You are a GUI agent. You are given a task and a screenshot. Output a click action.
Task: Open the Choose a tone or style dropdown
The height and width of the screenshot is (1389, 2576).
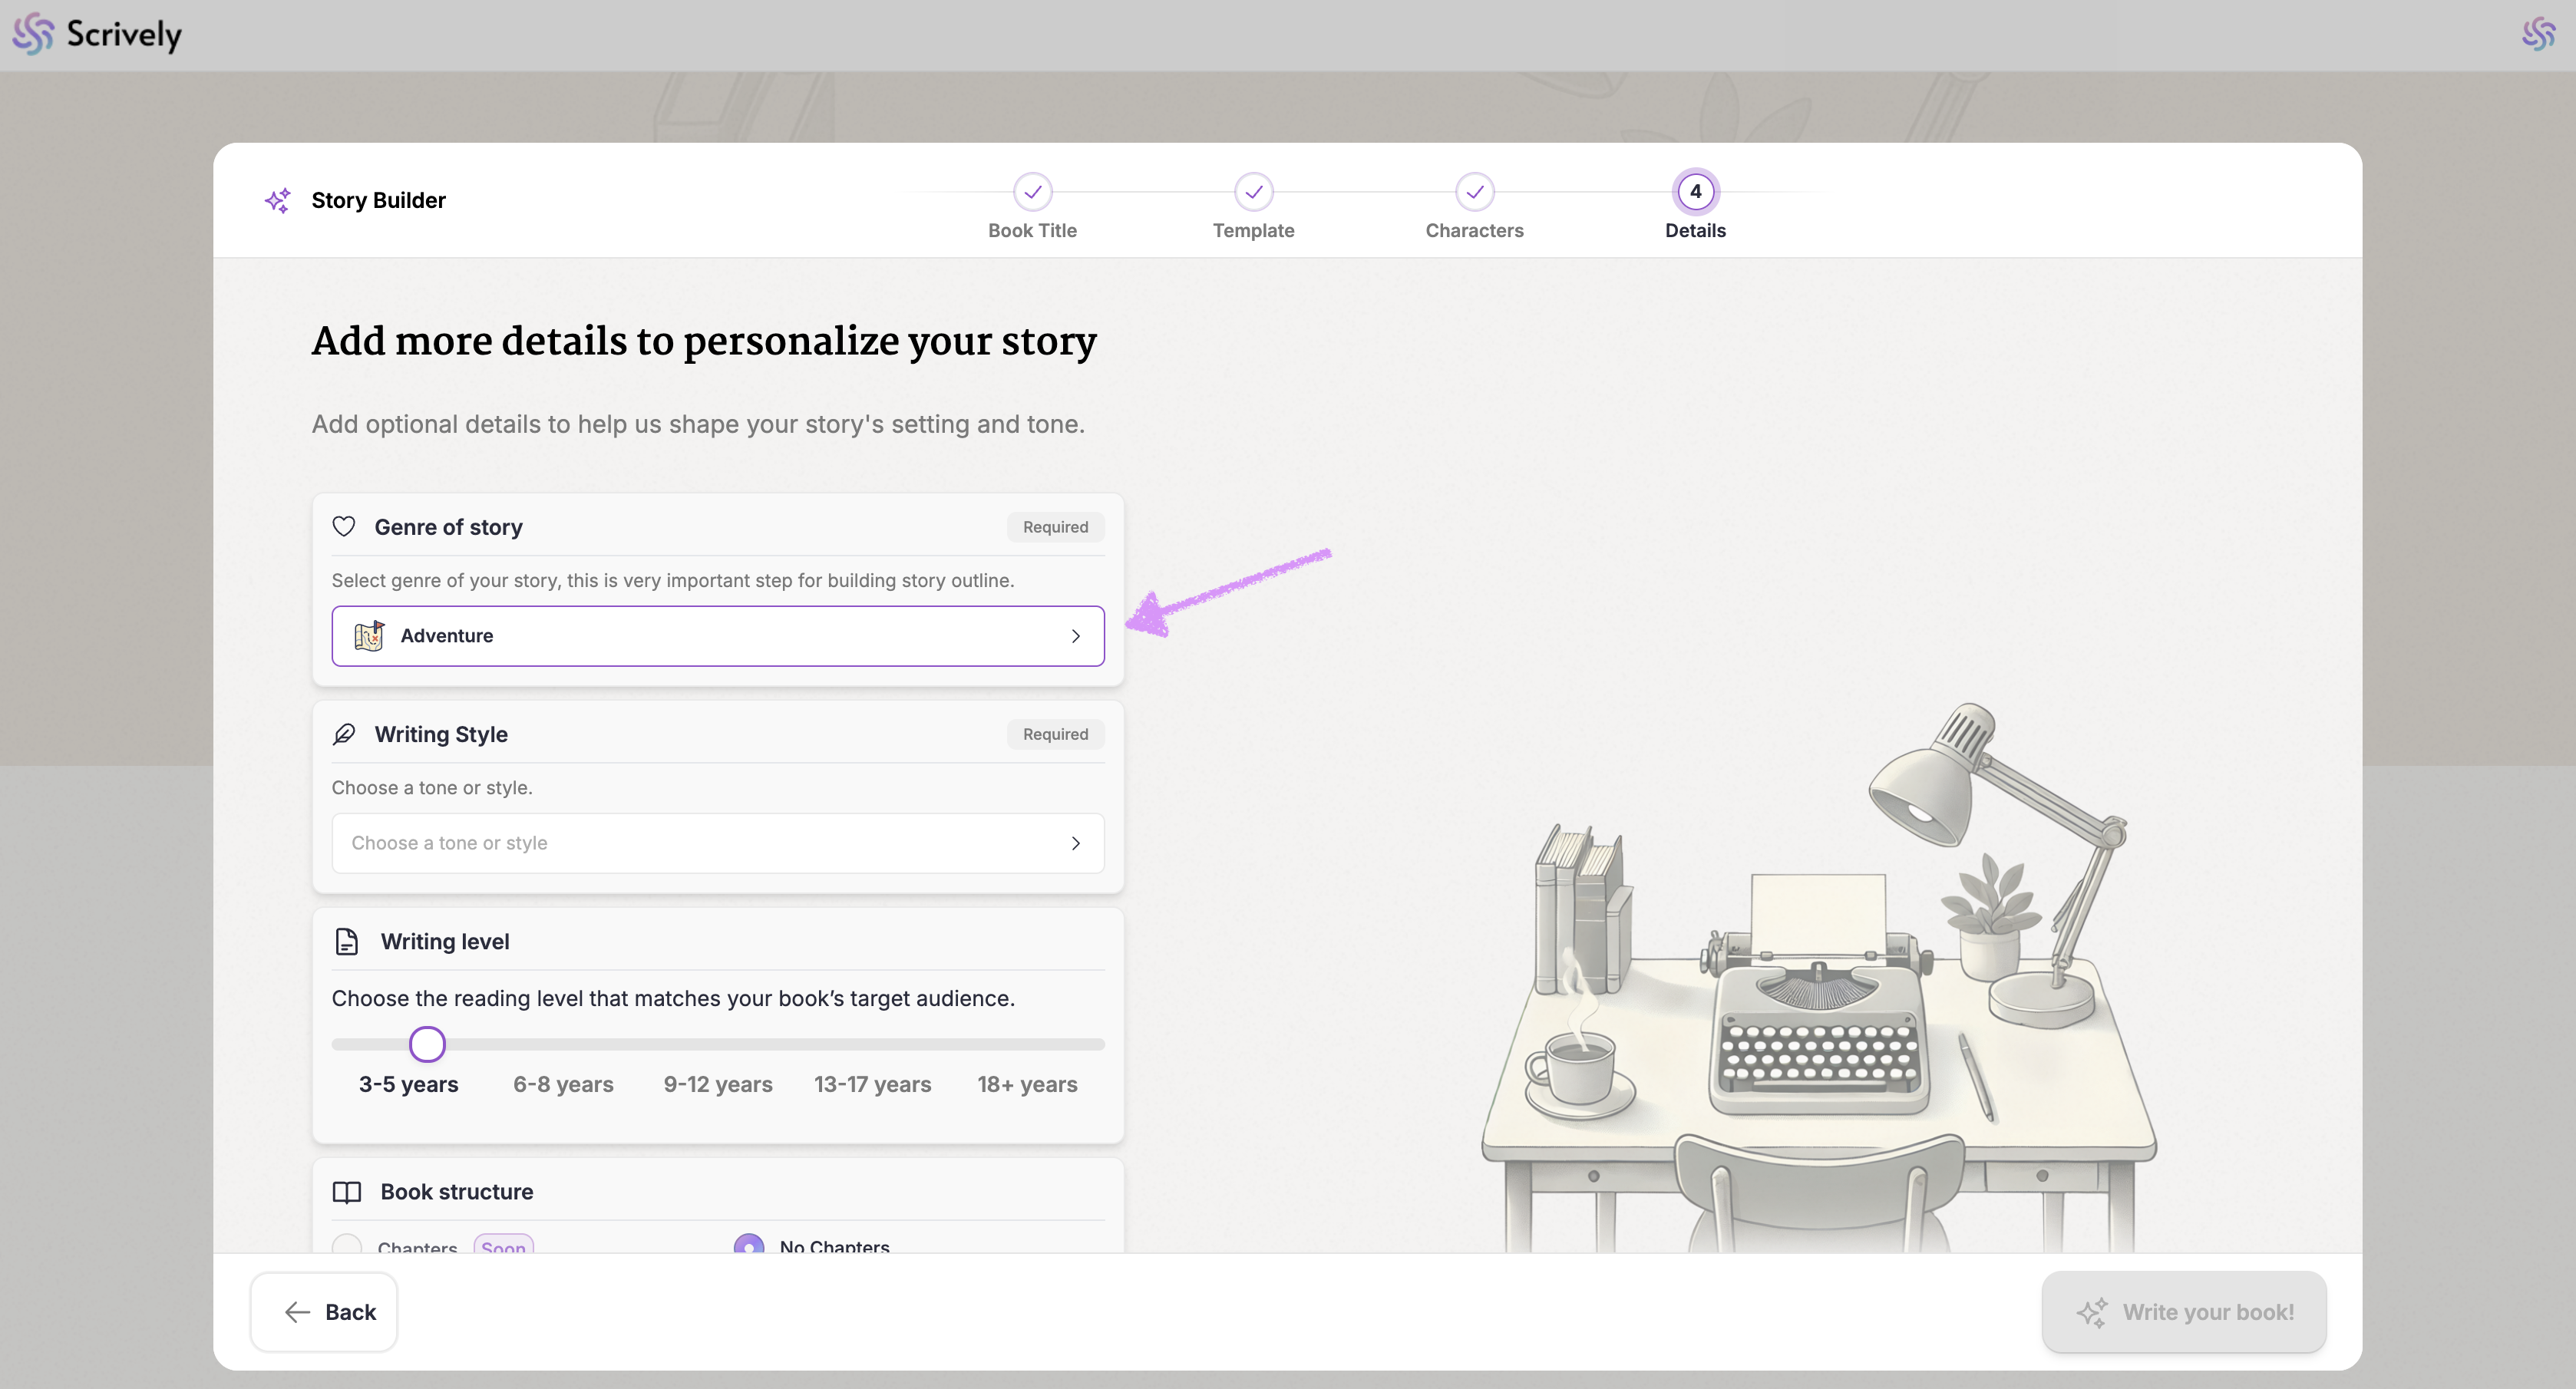tap(717, 843)
